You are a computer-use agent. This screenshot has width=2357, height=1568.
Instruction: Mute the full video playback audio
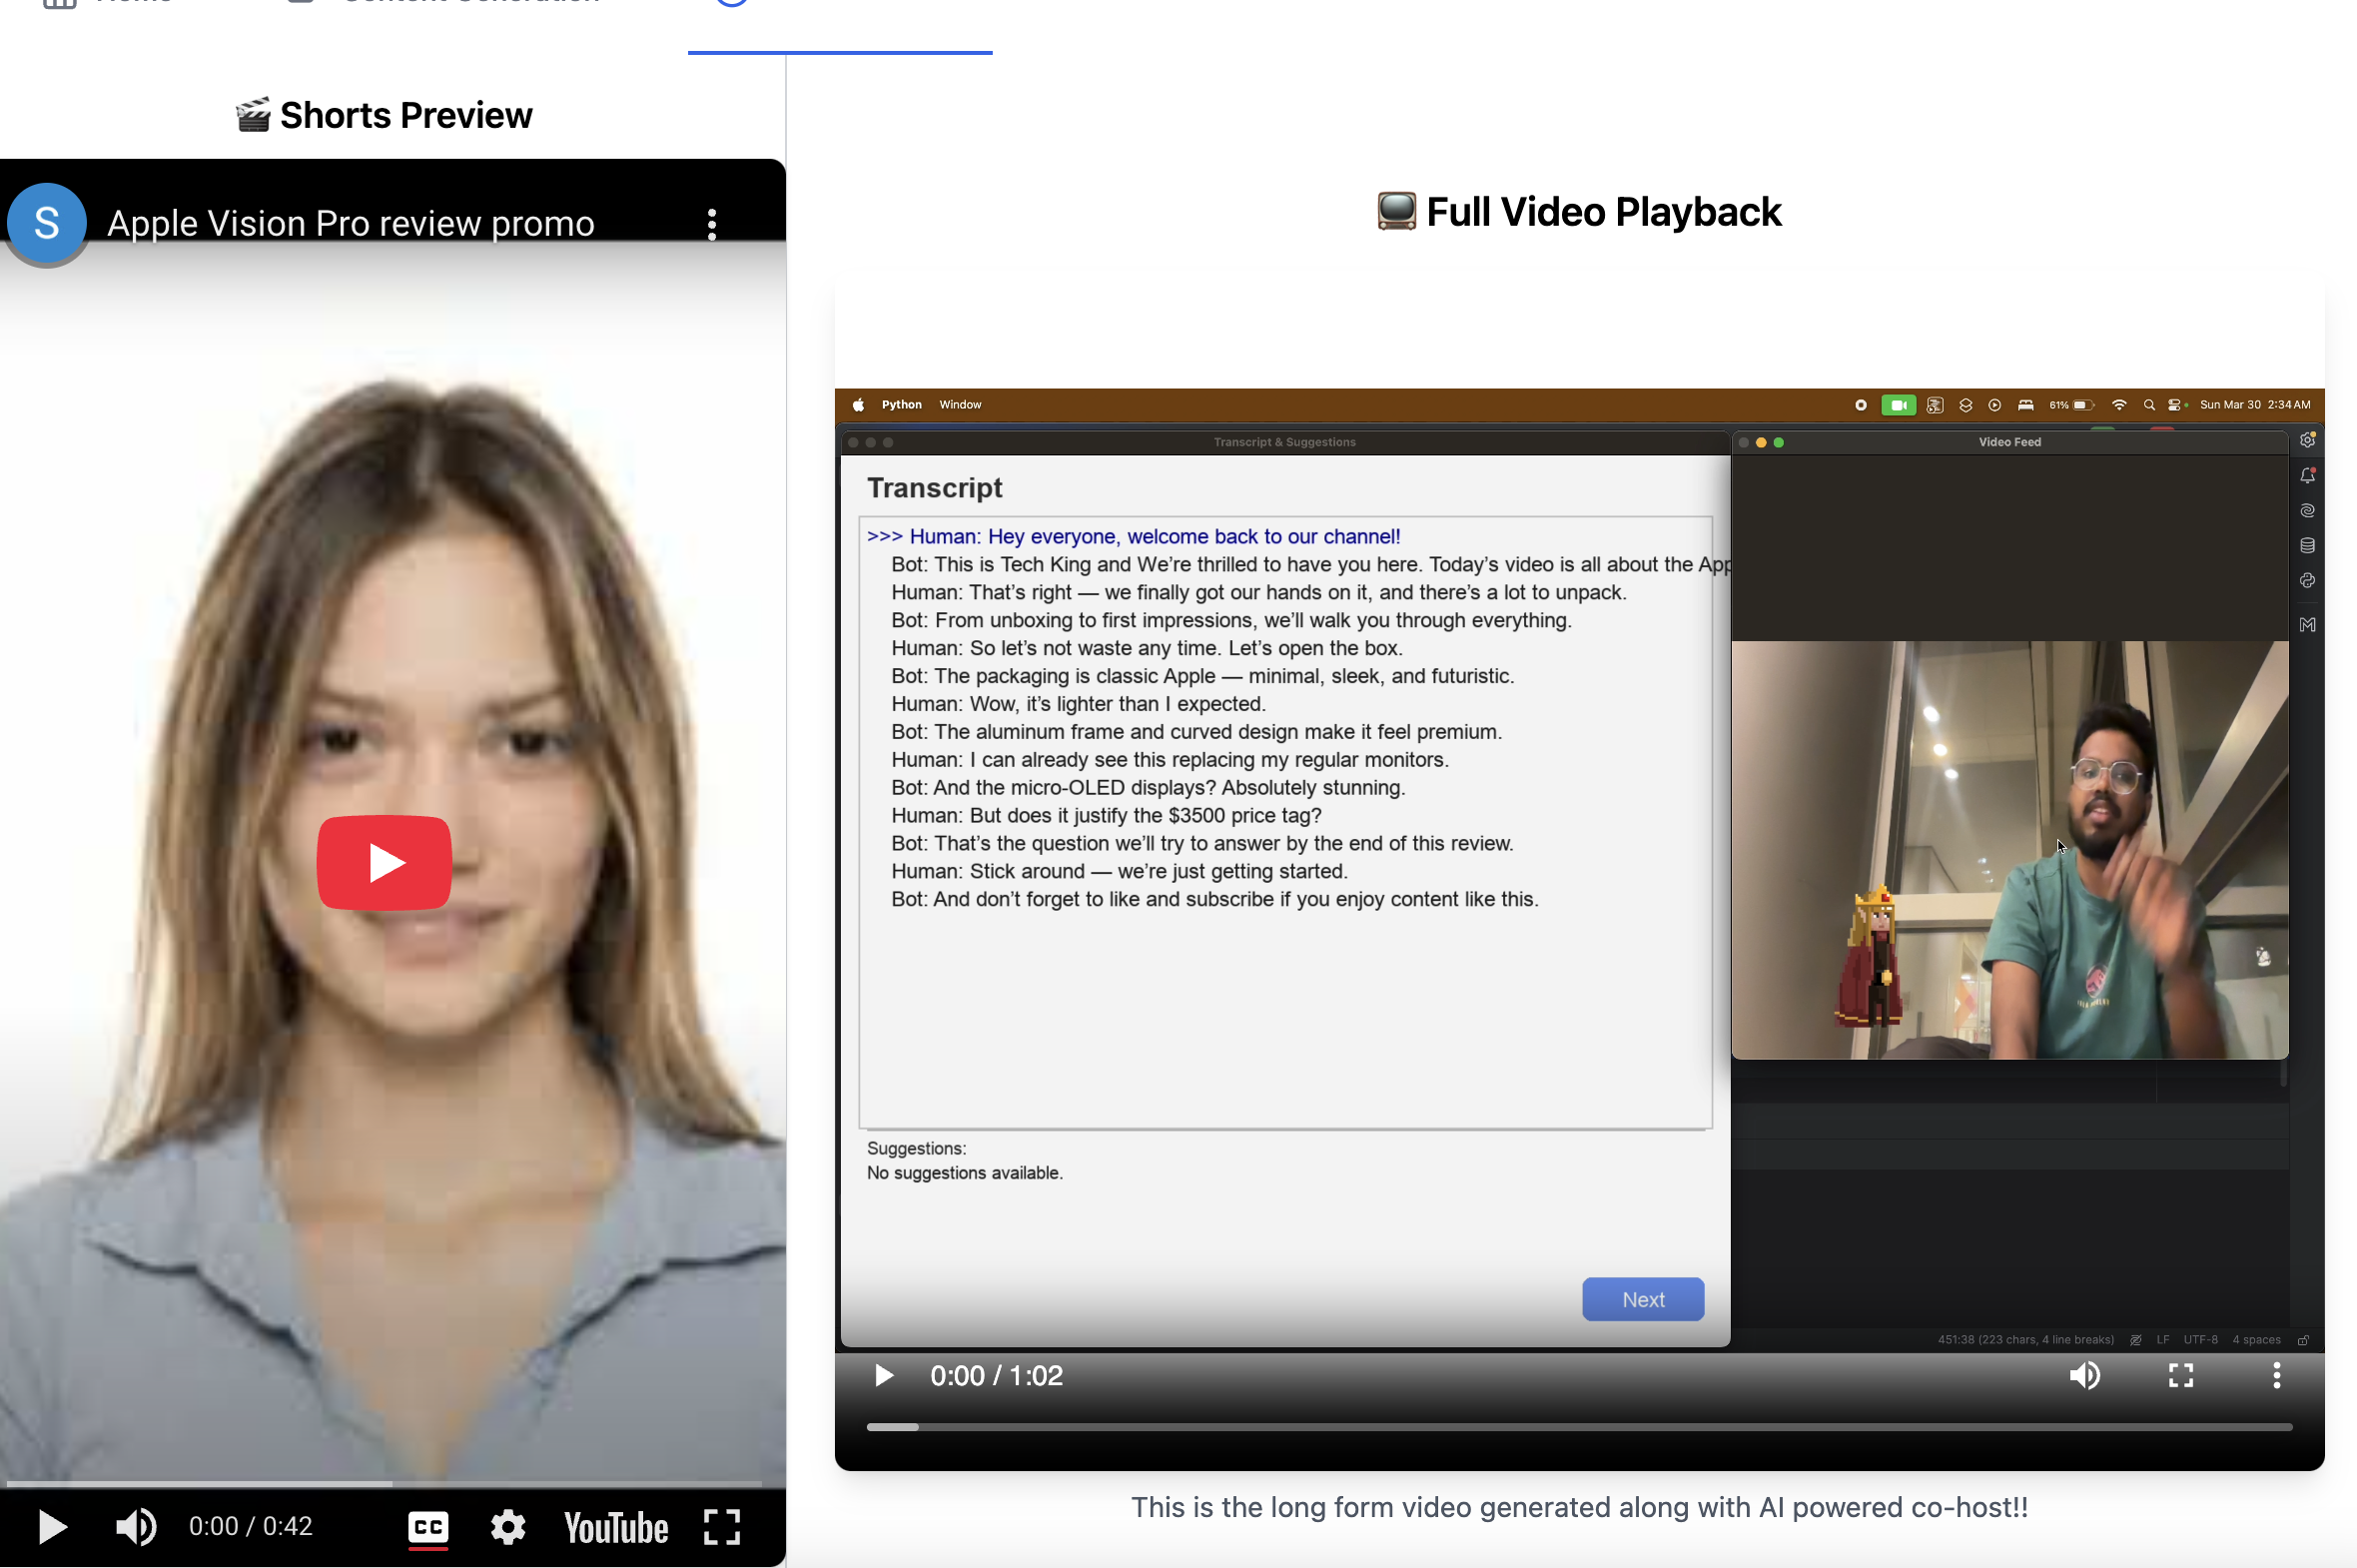pos(2084,1375)
